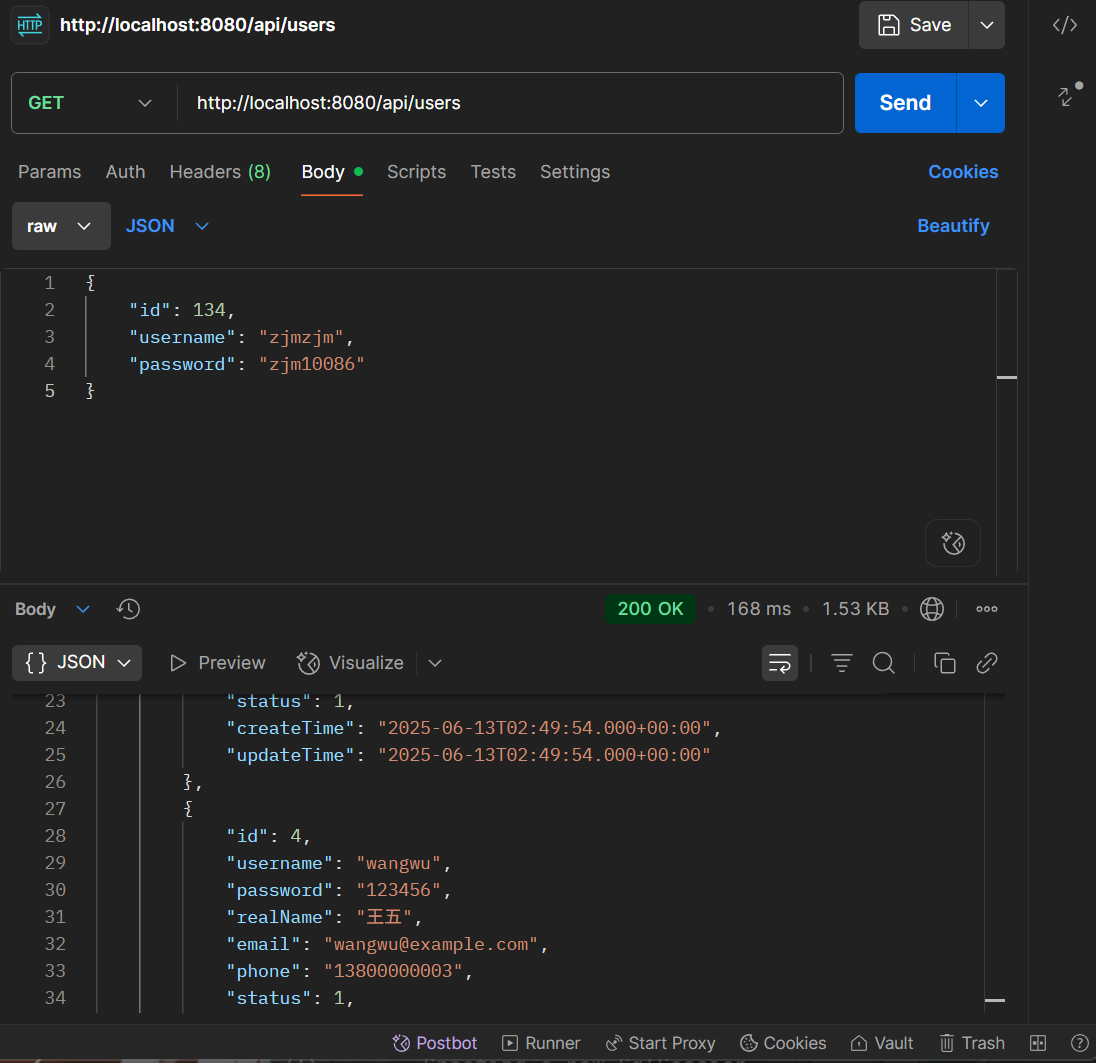Open the JSON body format dropdown
This screenshot has width=1096, height=1063.
pos(167,226)
